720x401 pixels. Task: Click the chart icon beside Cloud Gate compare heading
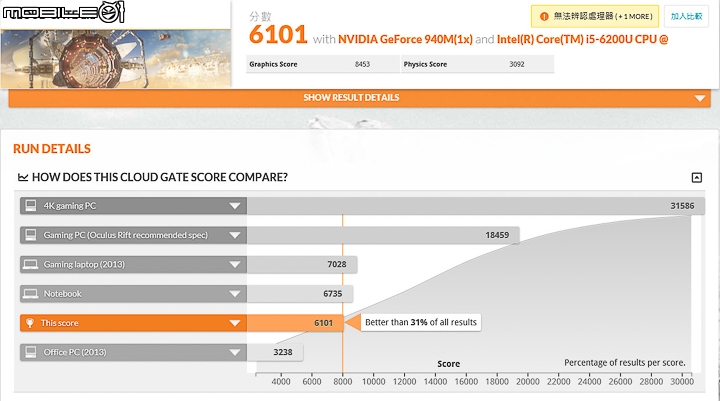tap(23, 177)
